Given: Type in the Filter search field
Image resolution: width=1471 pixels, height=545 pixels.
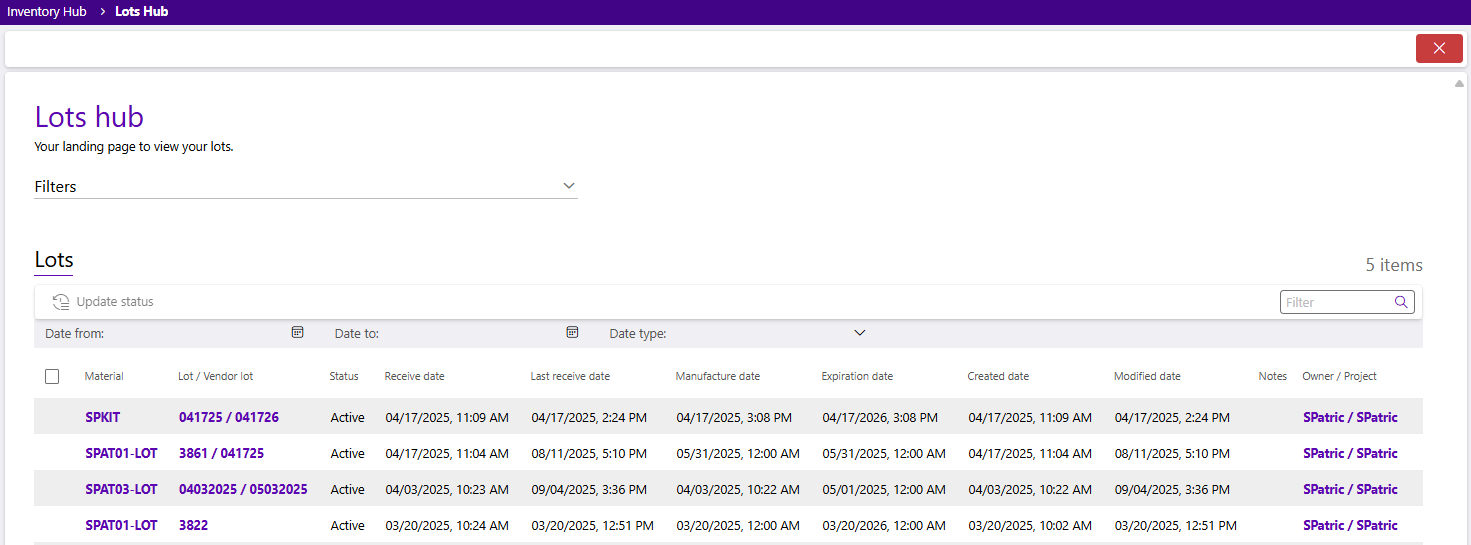Looking at the screenshot, I should [1335, 302].
